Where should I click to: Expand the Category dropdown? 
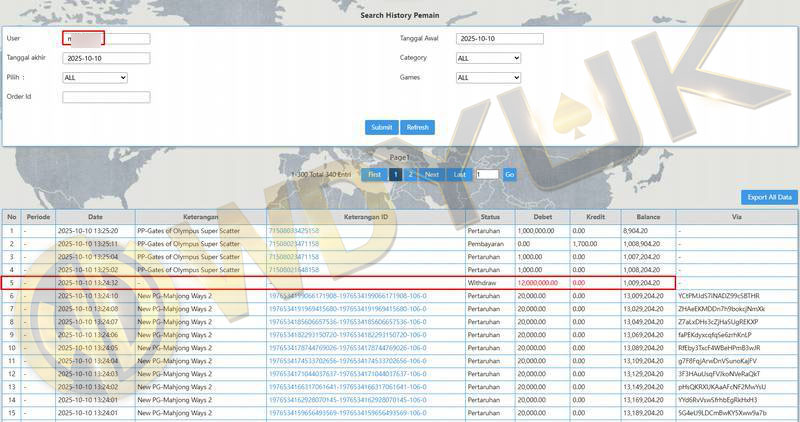(x=488, y=58)
